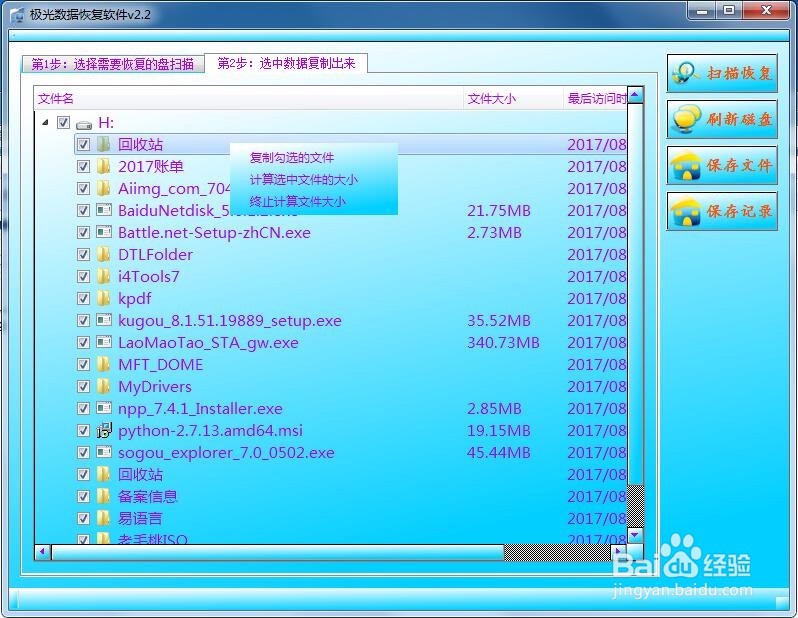Uncheck Battle.net-Setup-zhCN.exe checkbox

pos(83,233)
